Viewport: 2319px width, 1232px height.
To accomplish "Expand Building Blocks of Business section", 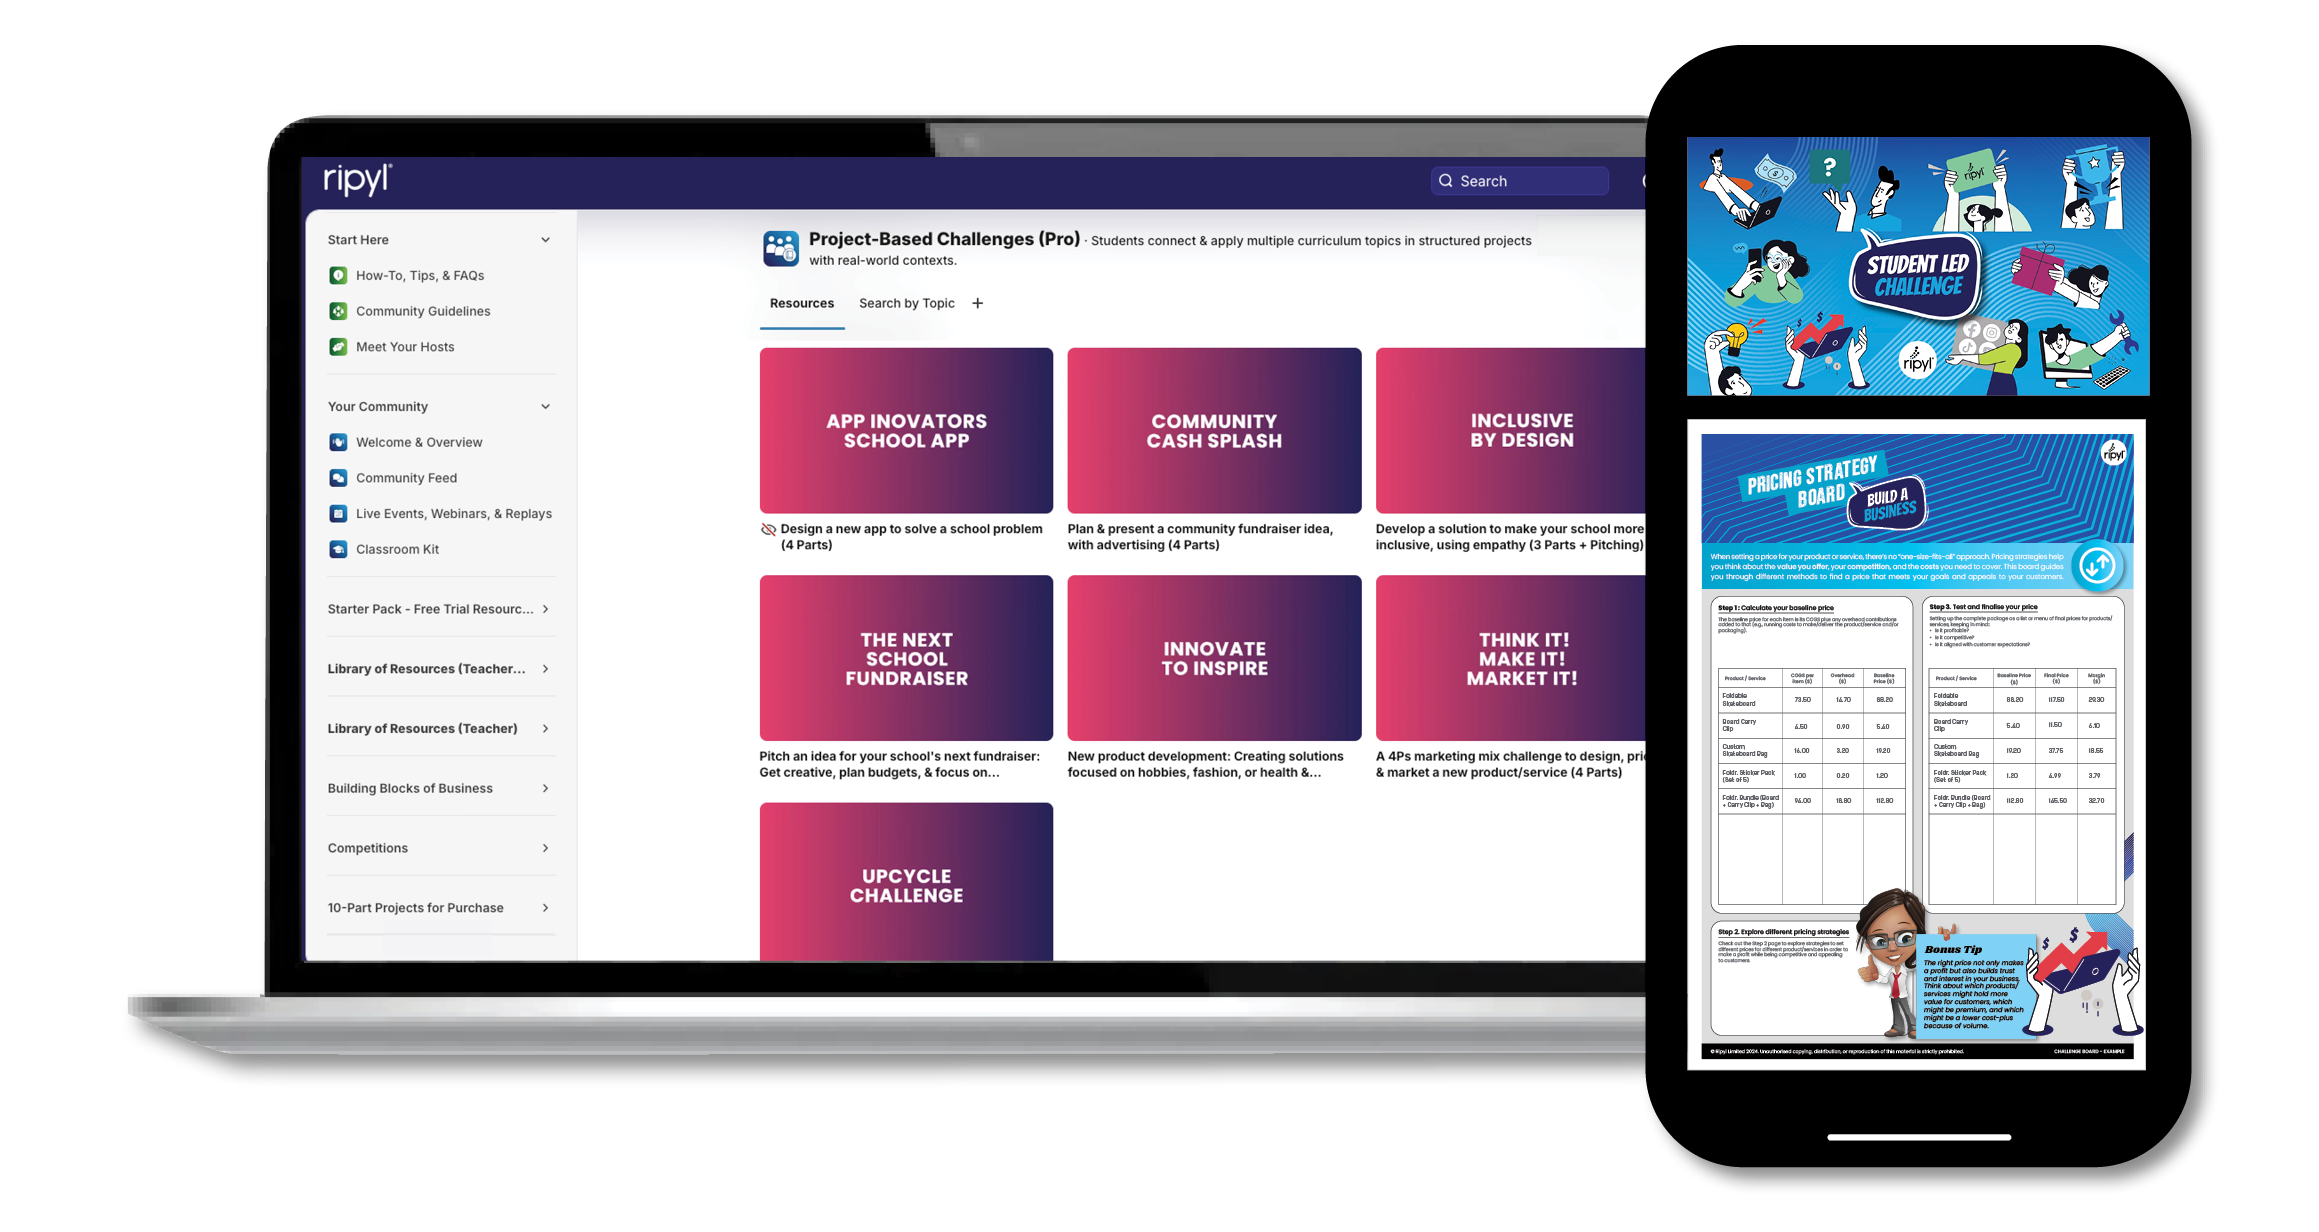I will tap(545, 788).
